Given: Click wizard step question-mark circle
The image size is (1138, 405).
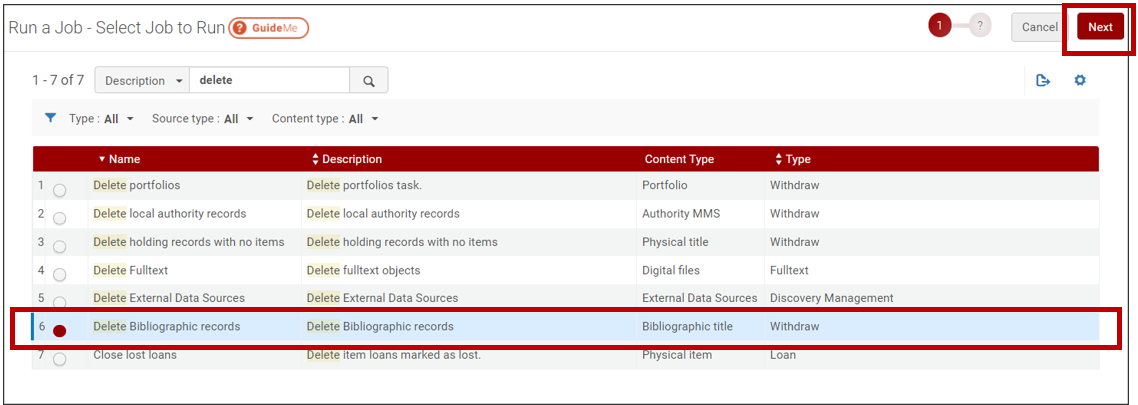Looking at the screenshot, I should tap(980, 26).
